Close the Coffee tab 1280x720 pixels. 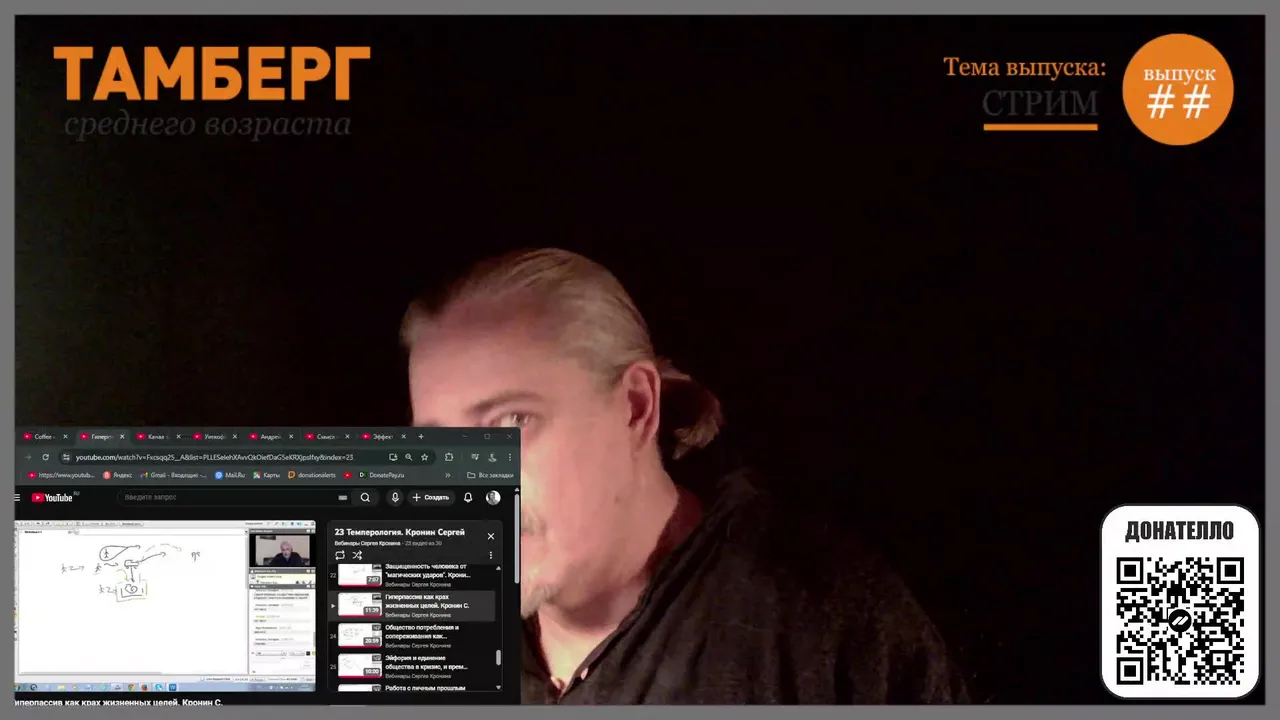[x=65, y=436]
